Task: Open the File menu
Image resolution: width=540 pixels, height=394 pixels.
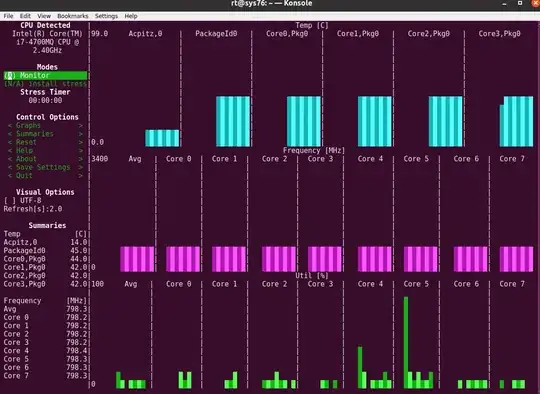Action: pos(8,16)
